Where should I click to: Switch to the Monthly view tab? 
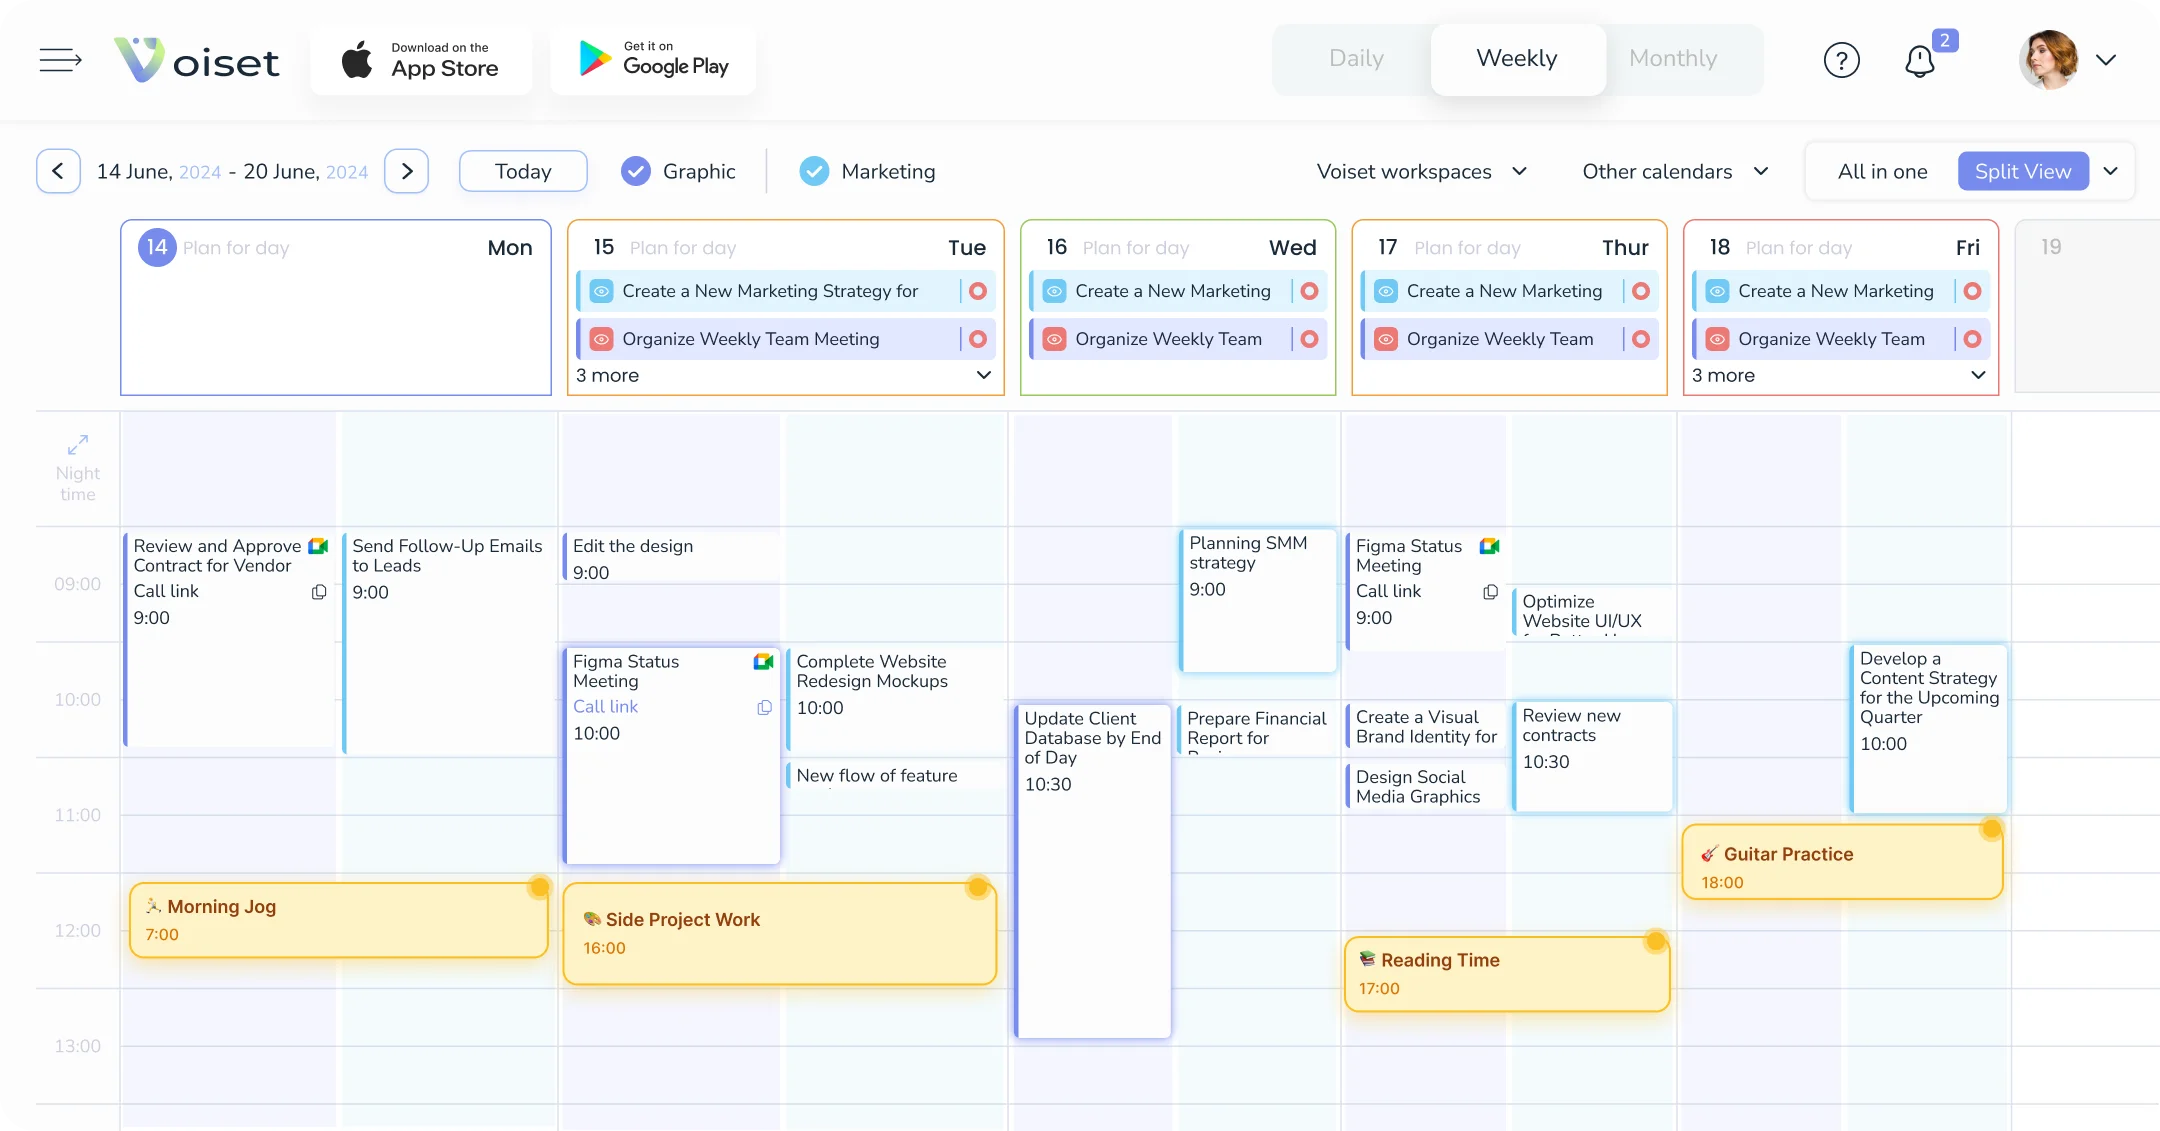(x=1672, y=58)
